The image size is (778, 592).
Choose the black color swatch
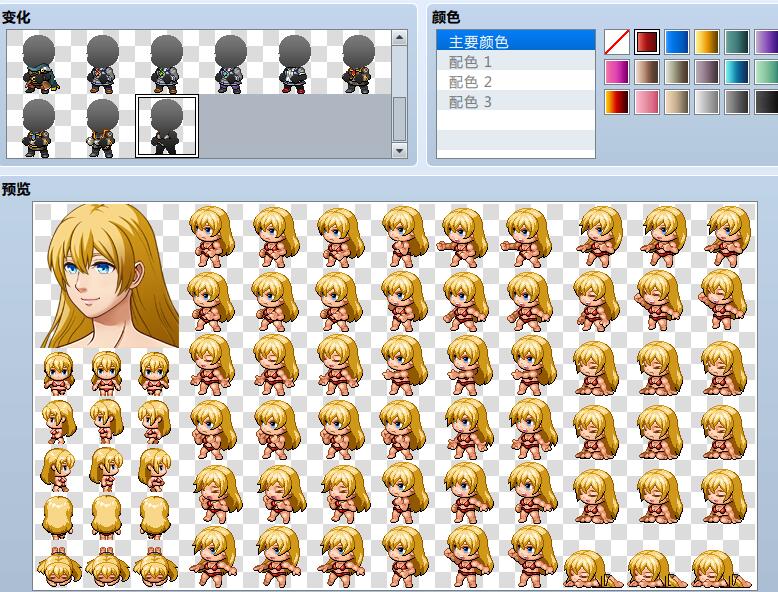point(766,101)
